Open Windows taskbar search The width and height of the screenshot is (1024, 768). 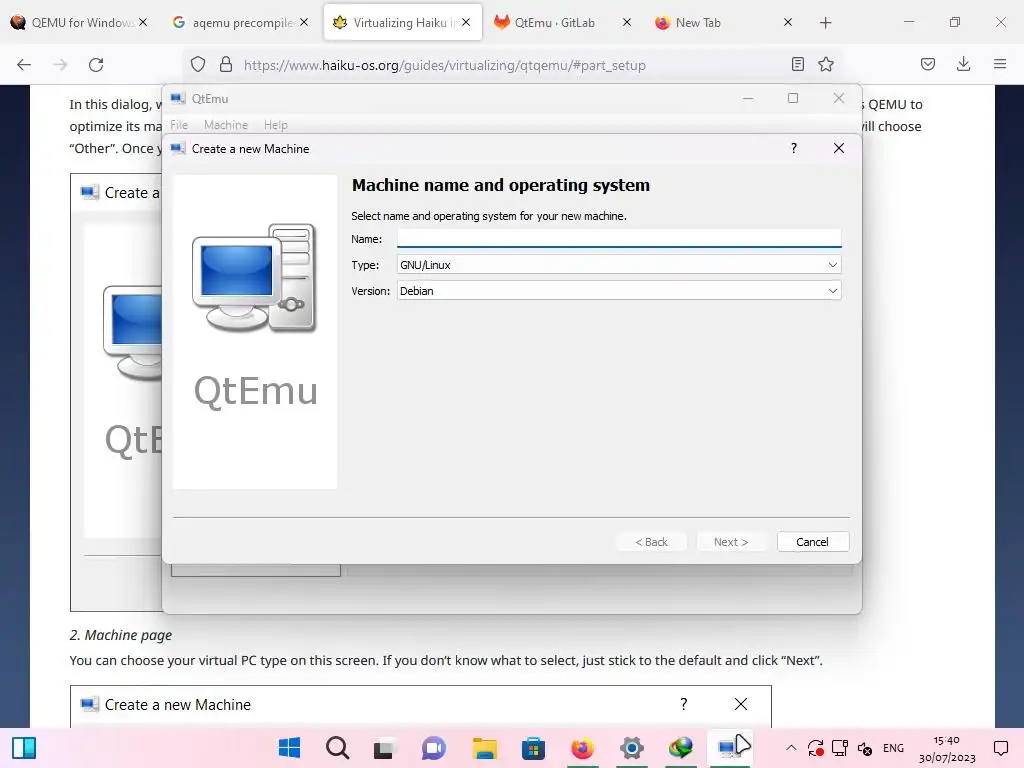tap(338, 748)
